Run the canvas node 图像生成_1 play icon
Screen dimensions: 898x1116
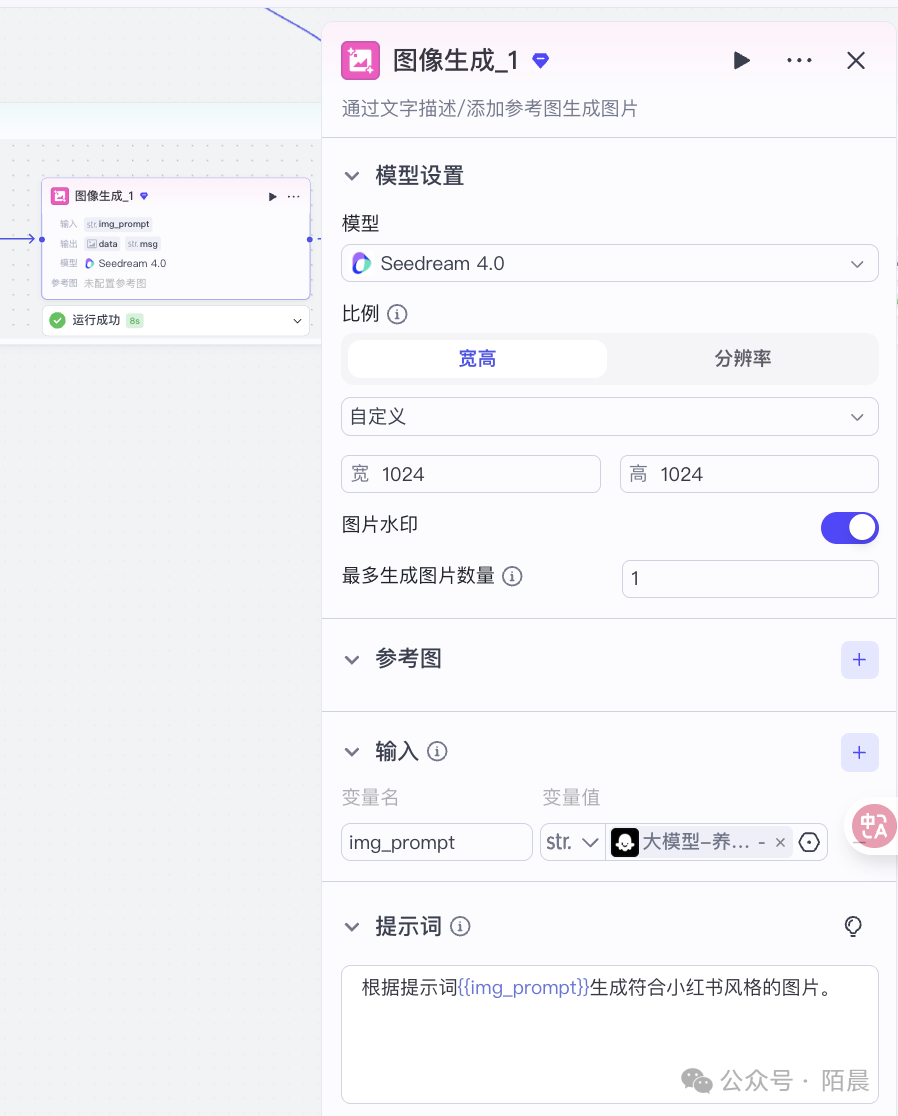273,196
